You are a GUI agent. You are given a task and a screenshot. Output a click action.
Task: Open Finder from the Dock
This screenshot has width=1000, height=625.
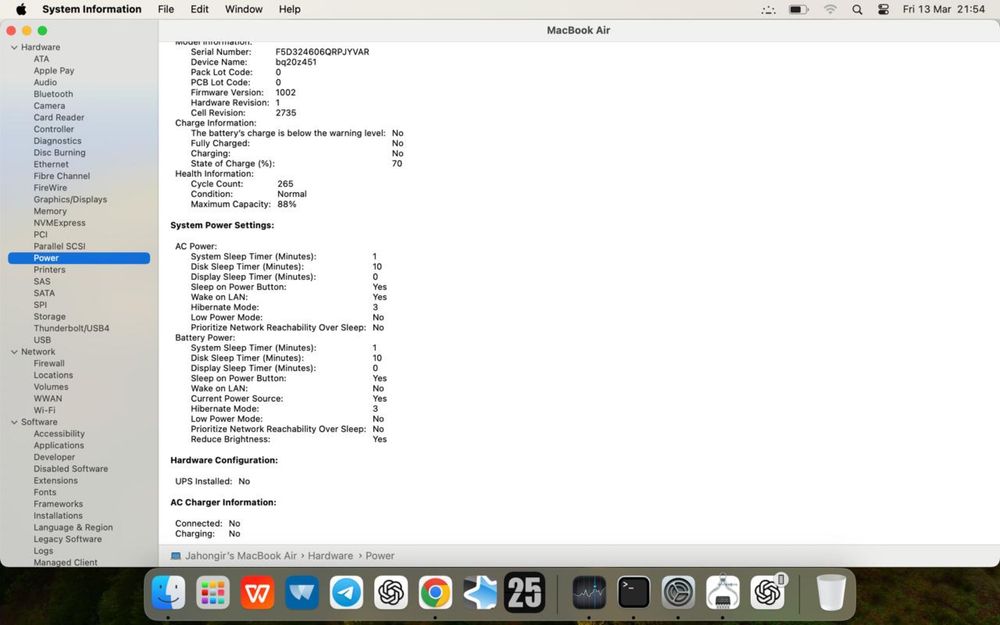168,592
